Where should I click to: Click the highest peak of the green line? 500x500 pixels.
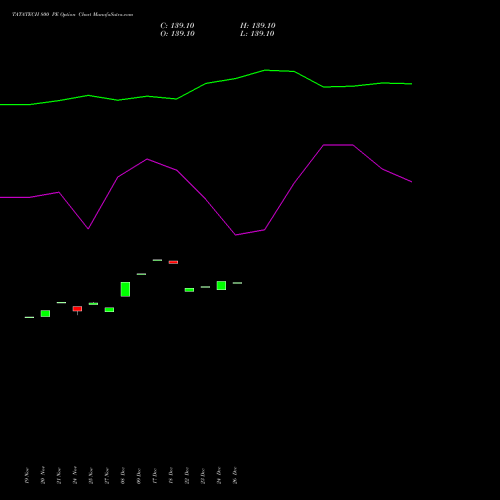pos(266,70)
